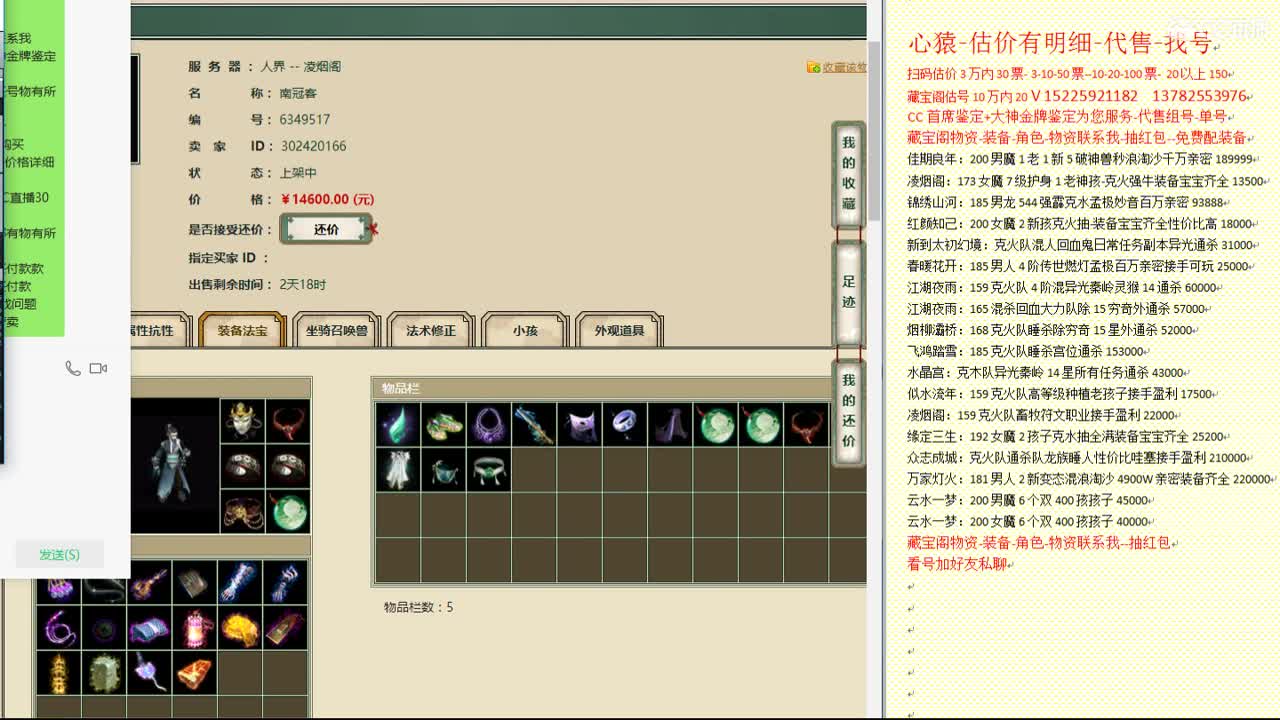Click the 物品栏数：5 label
This screenshot has width=1280, height=720.
[x=419, y=607]
